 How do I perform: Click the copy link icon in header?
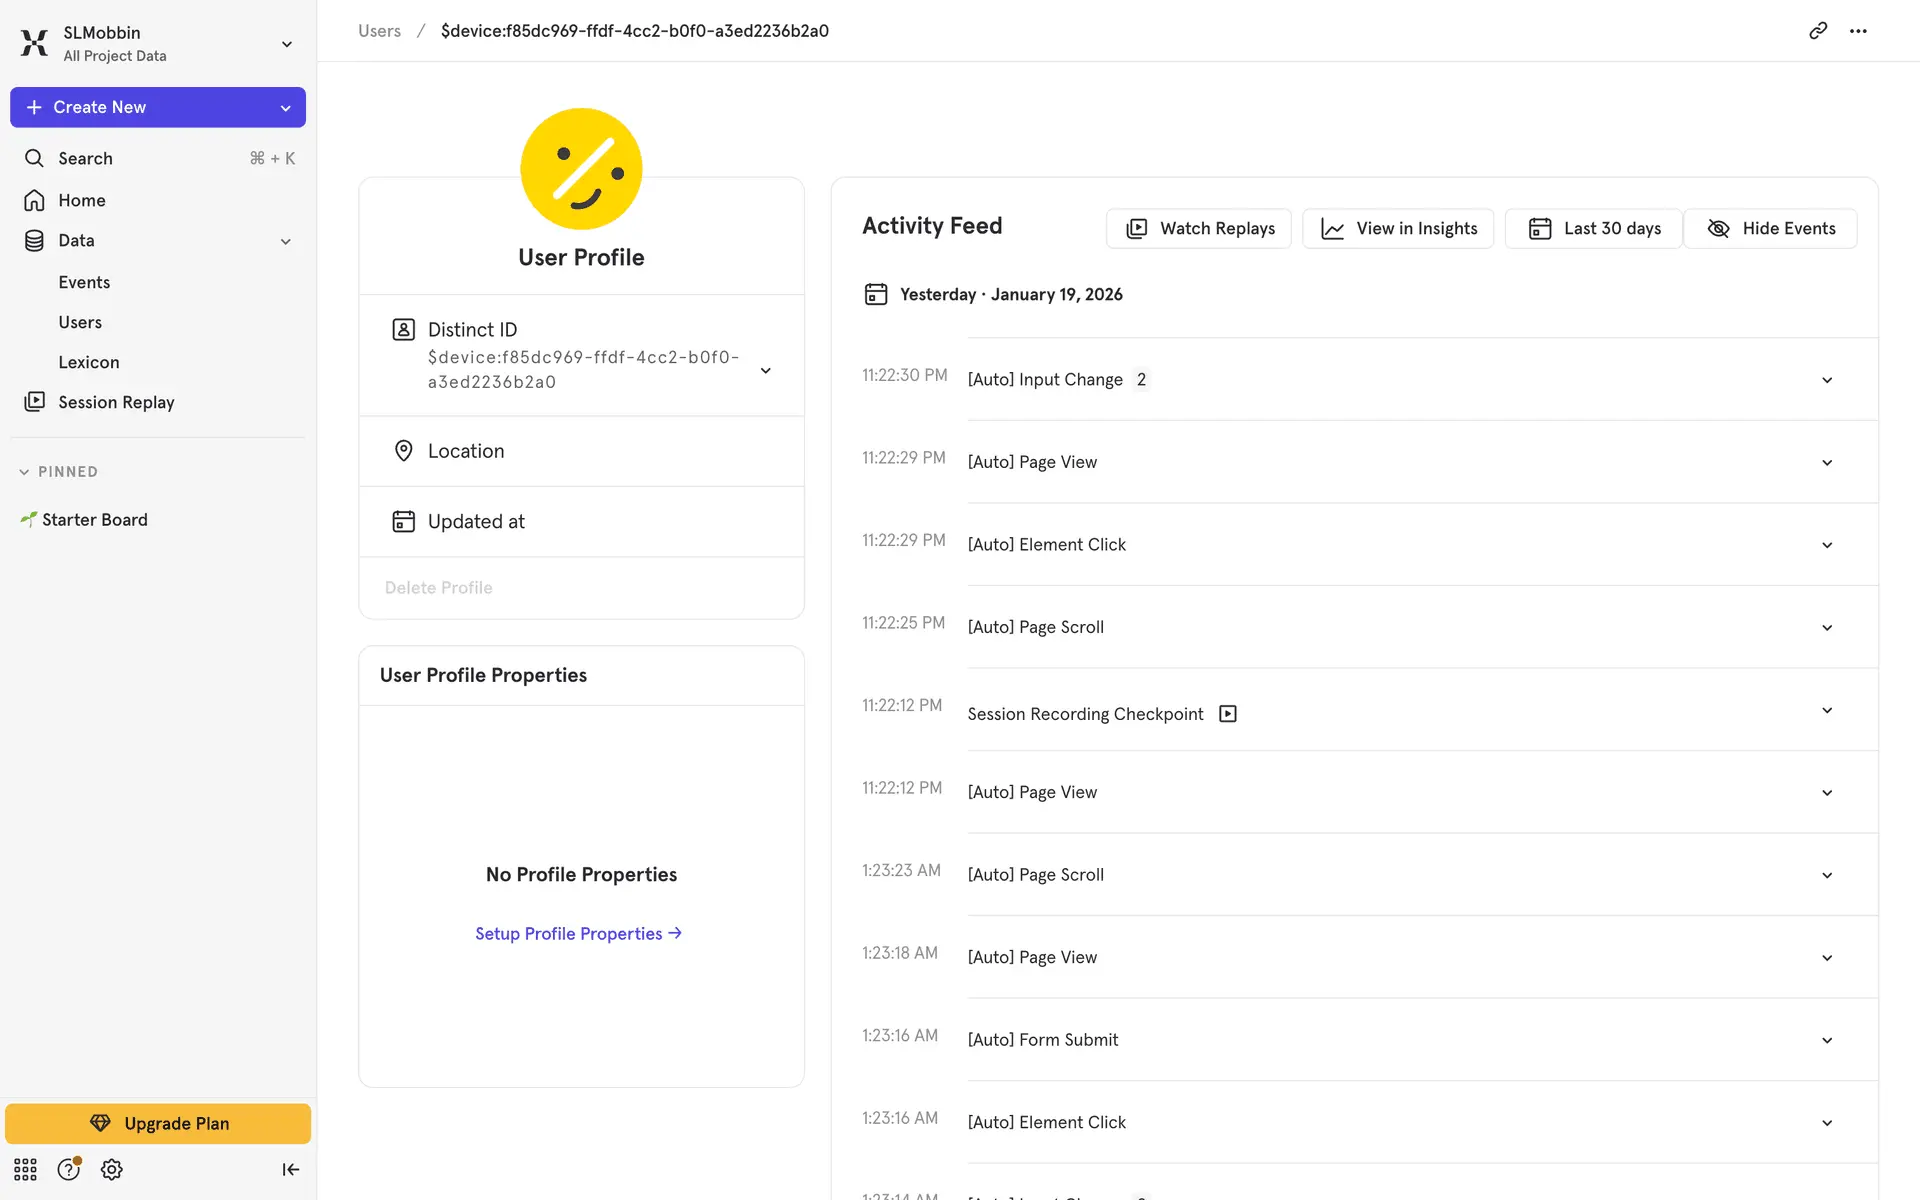(x=1818, y=31)
